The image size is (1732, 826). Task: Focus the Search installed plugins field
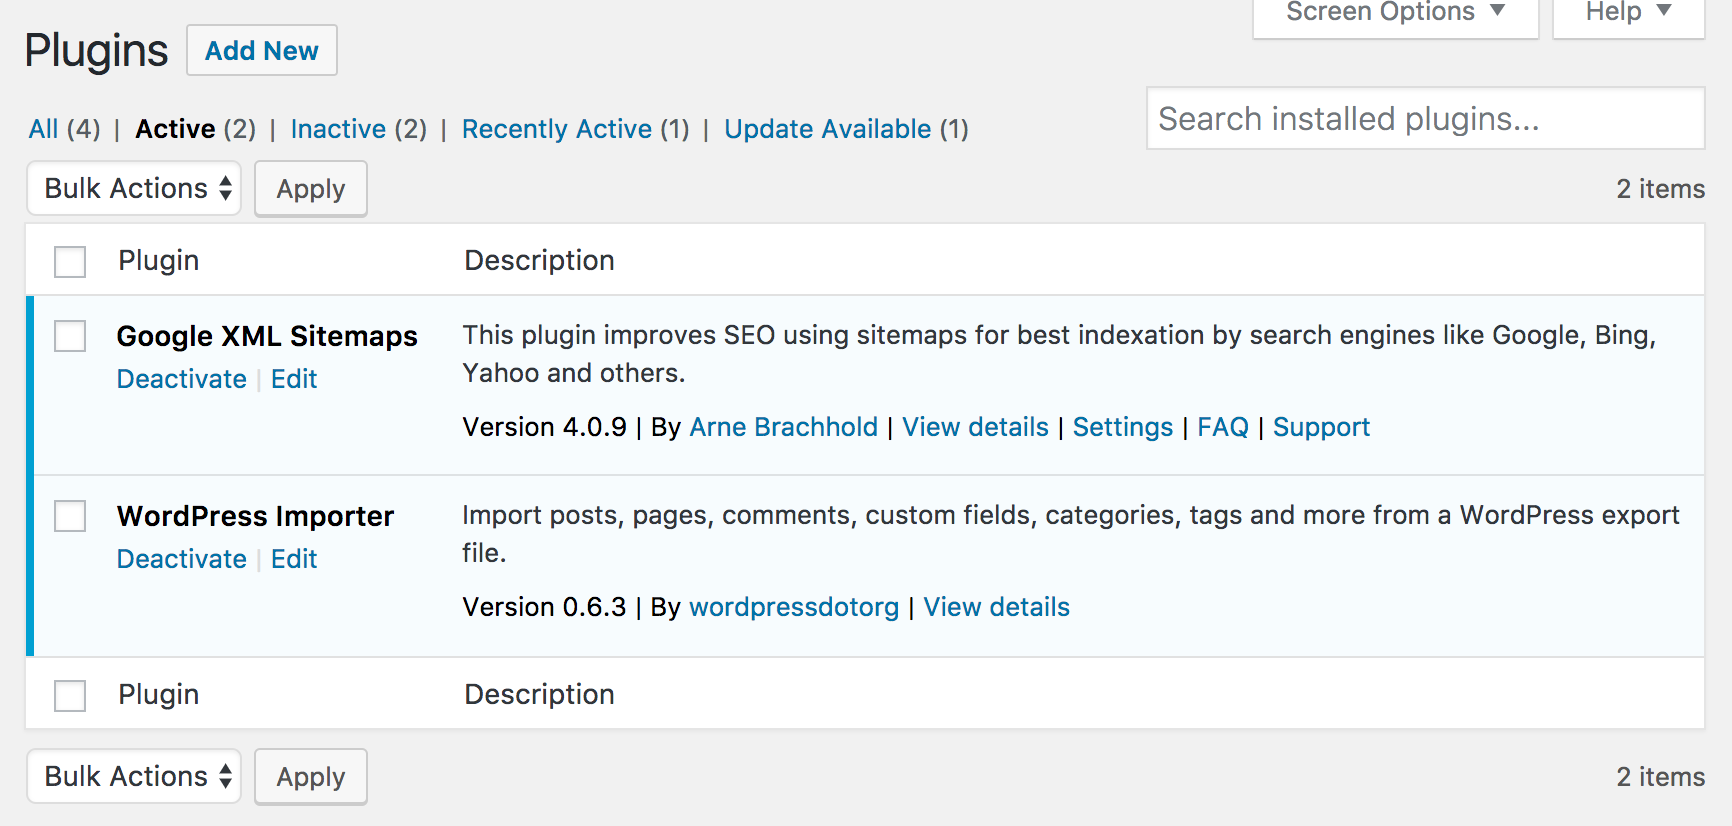coord(1425,118)
